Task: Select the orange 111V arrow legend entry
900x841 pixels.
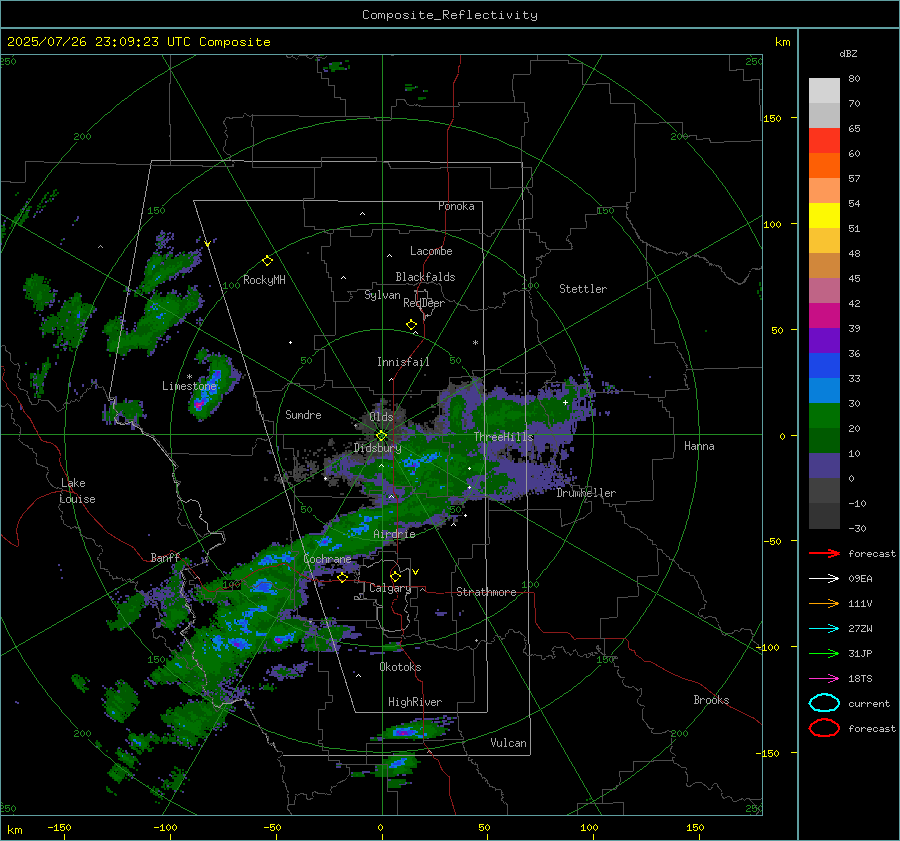Action: point(824,603)
